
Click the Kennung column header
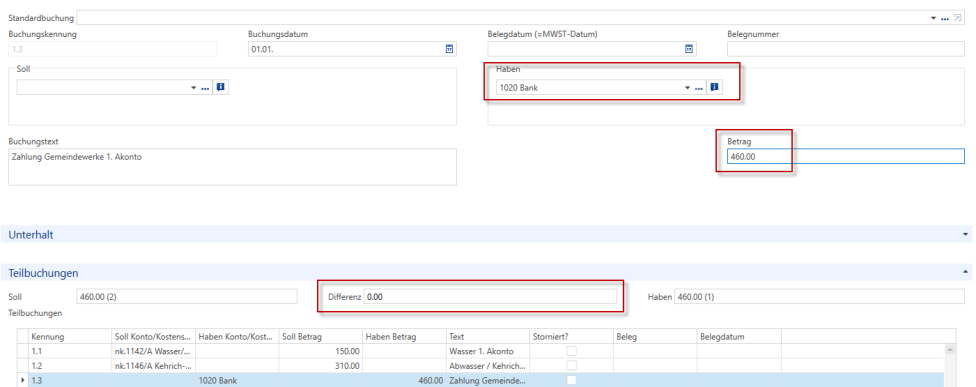[x=70, y=337]
